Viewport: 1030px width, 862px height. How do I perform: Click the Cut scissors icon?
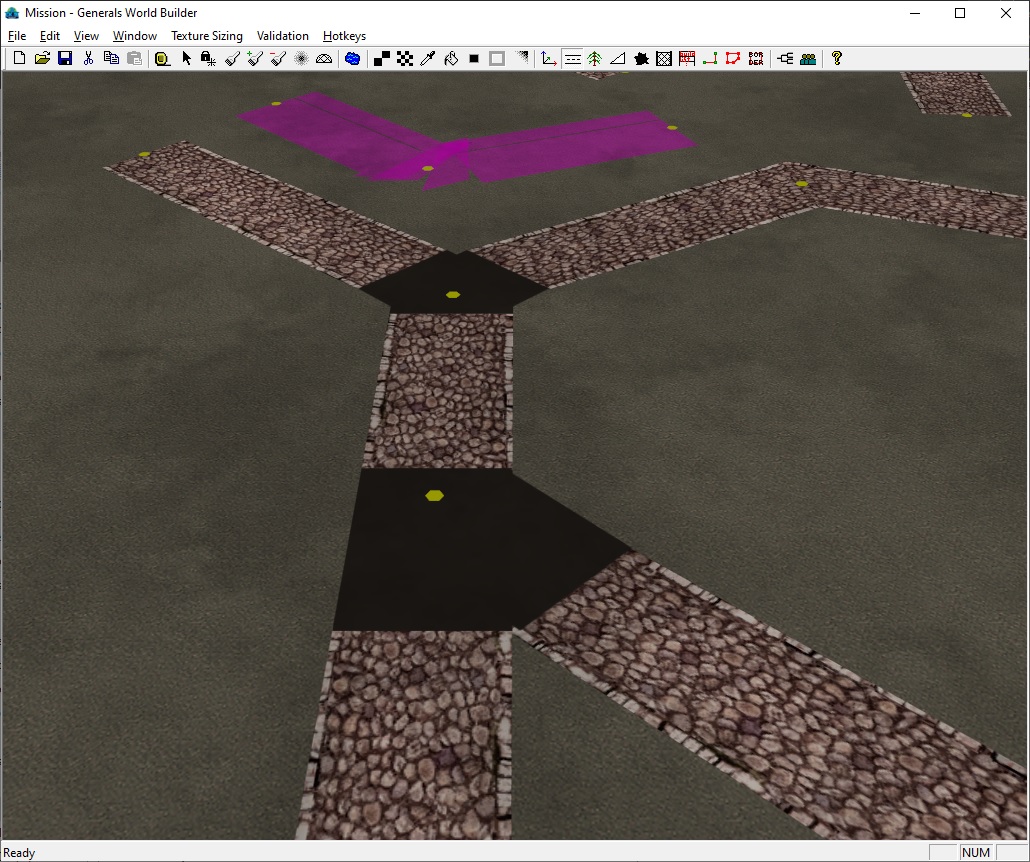coord(88,58)
